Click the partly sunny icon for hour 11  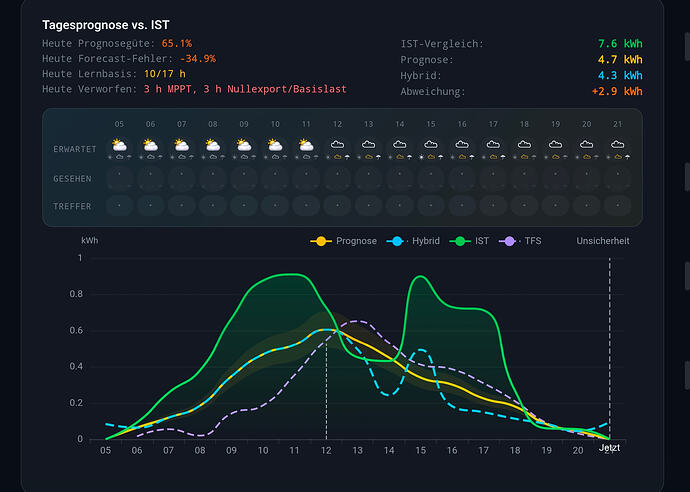point(306,144)
